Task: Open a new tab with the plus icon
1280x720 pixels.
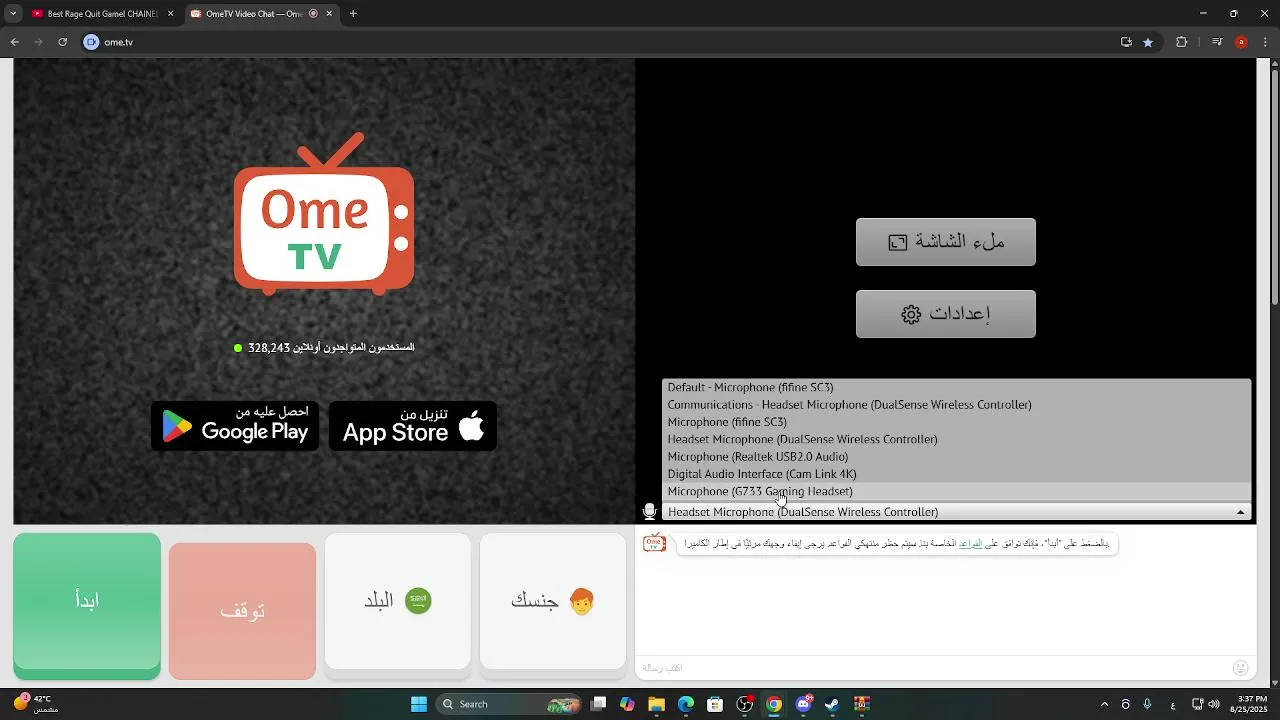Action: click(x=353, y=13)
